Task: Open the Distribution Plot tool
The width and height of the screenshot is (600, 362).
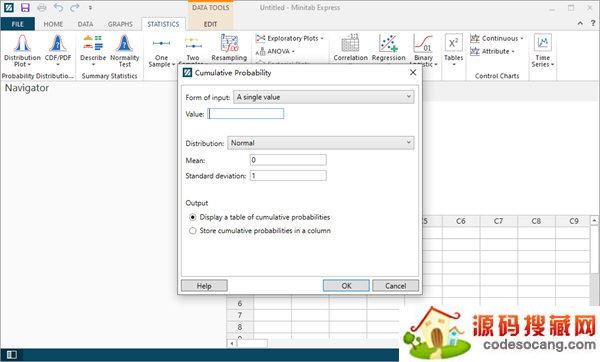Action: tap(22, 51)
